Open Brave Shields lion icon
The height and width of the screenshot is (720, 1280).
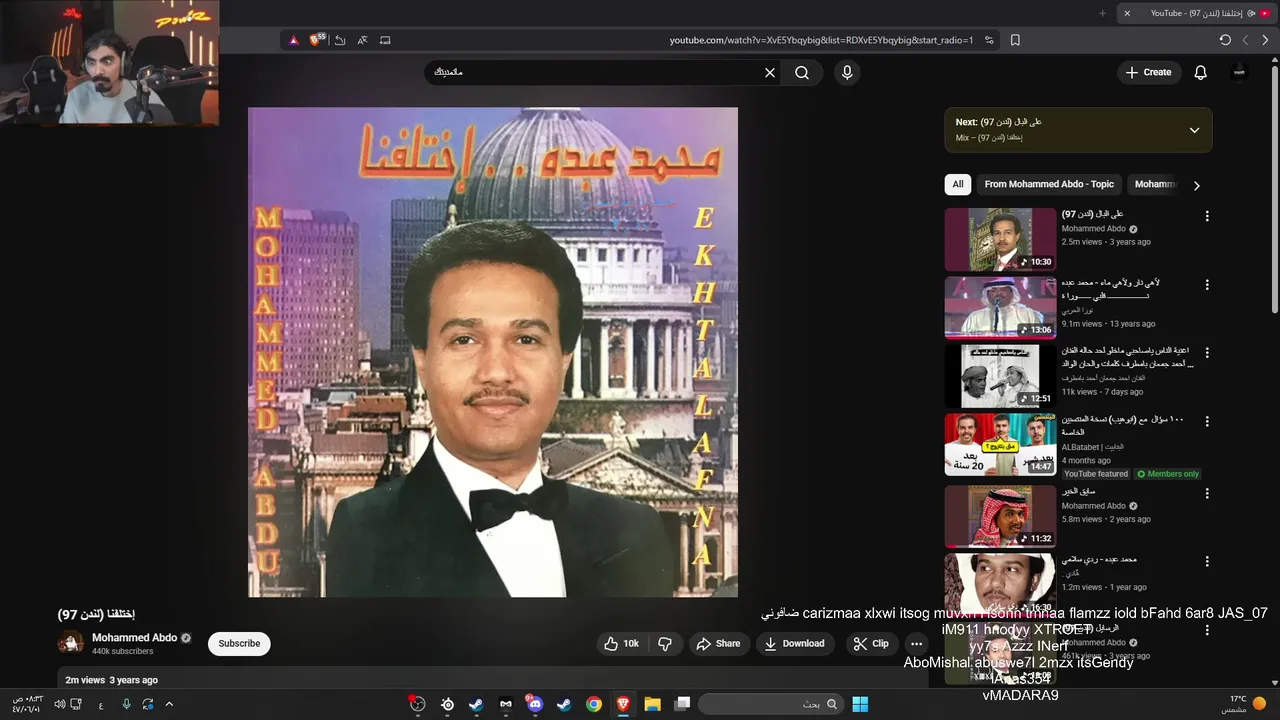point(316,40)
